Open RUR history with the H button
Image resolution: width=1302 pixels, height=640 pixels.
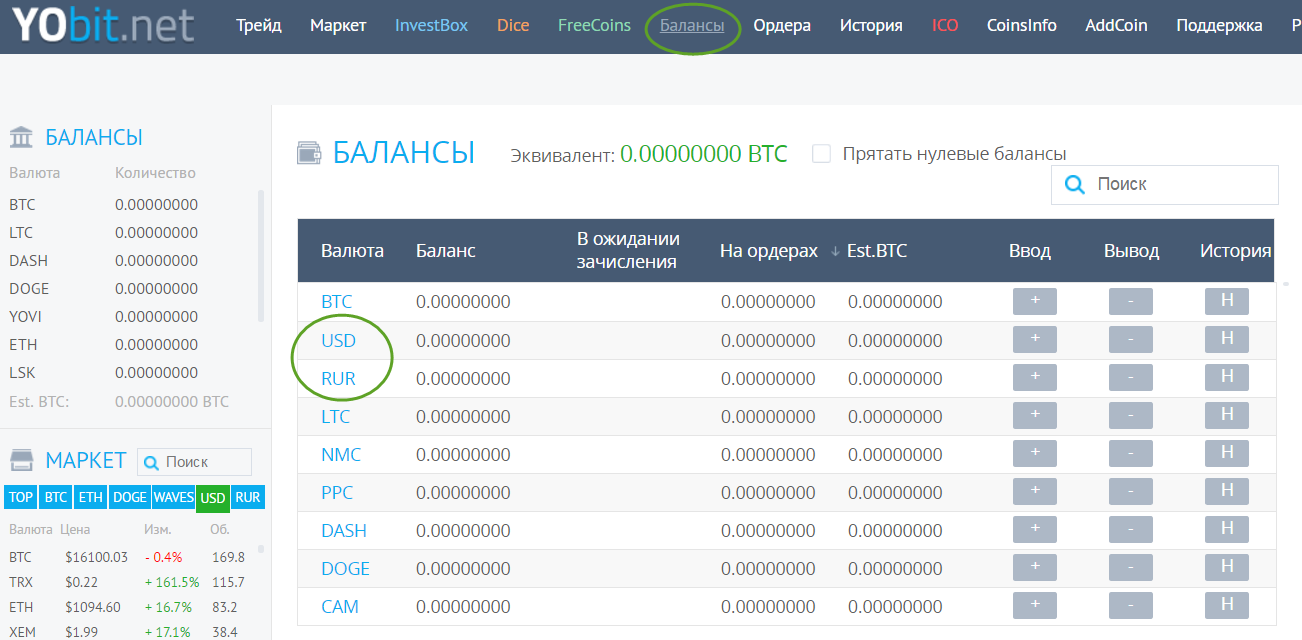(x=1227, y=377)
